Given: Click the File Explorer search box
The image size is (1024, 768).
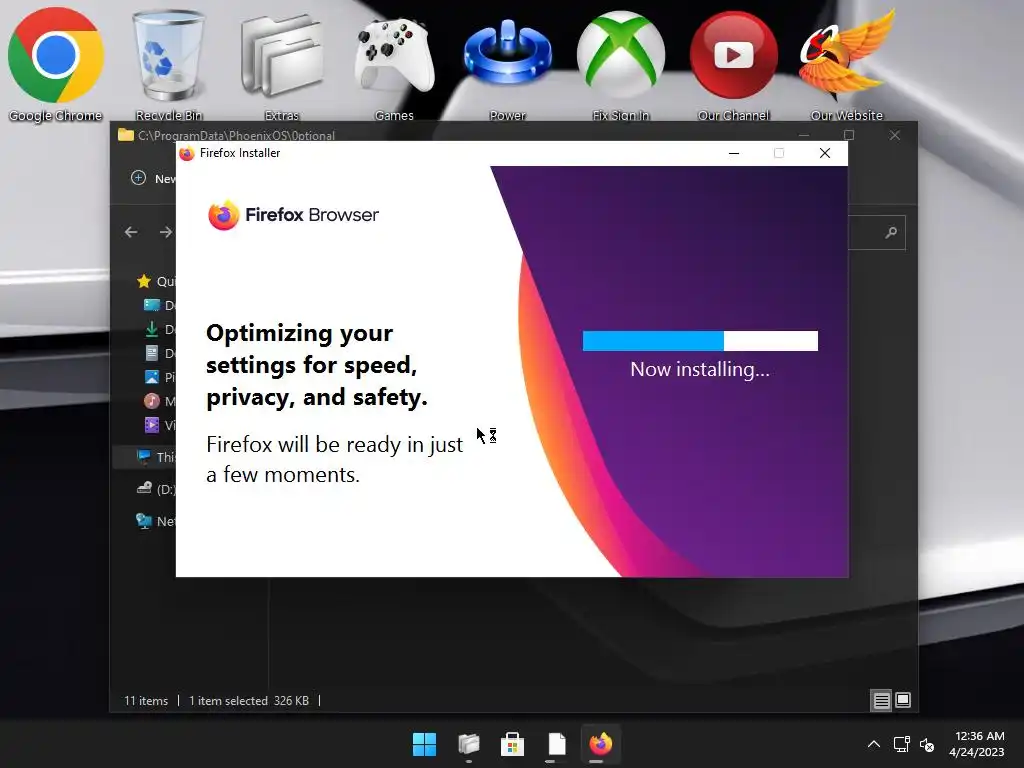Looking at the screenshot, I should [x=877, y=232].
